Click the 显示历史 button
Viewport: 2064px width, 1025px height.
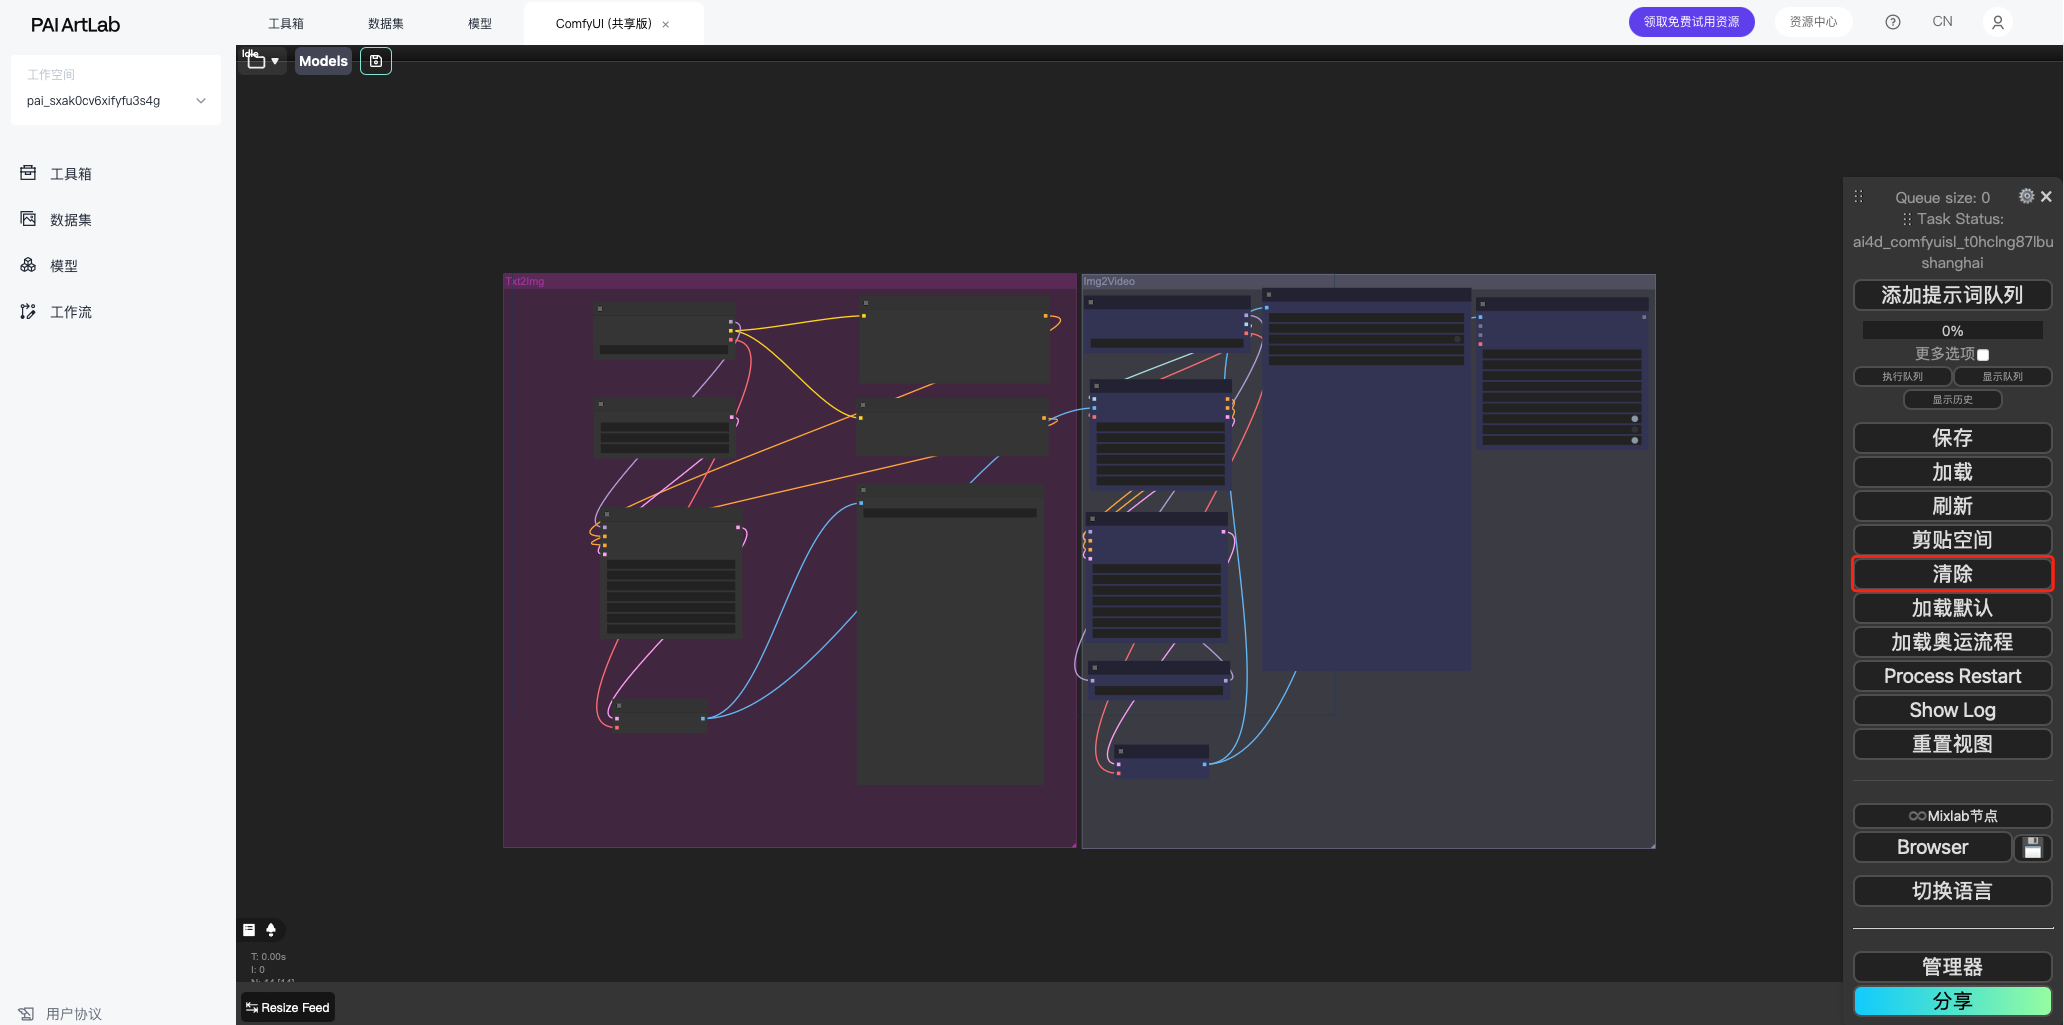[1952, 400]
